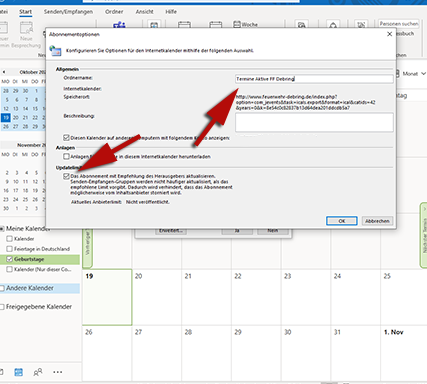Screen dimensions: 427x384
Task: Collapse the Meine Kalender group
Action: click(x=2, y=229)
